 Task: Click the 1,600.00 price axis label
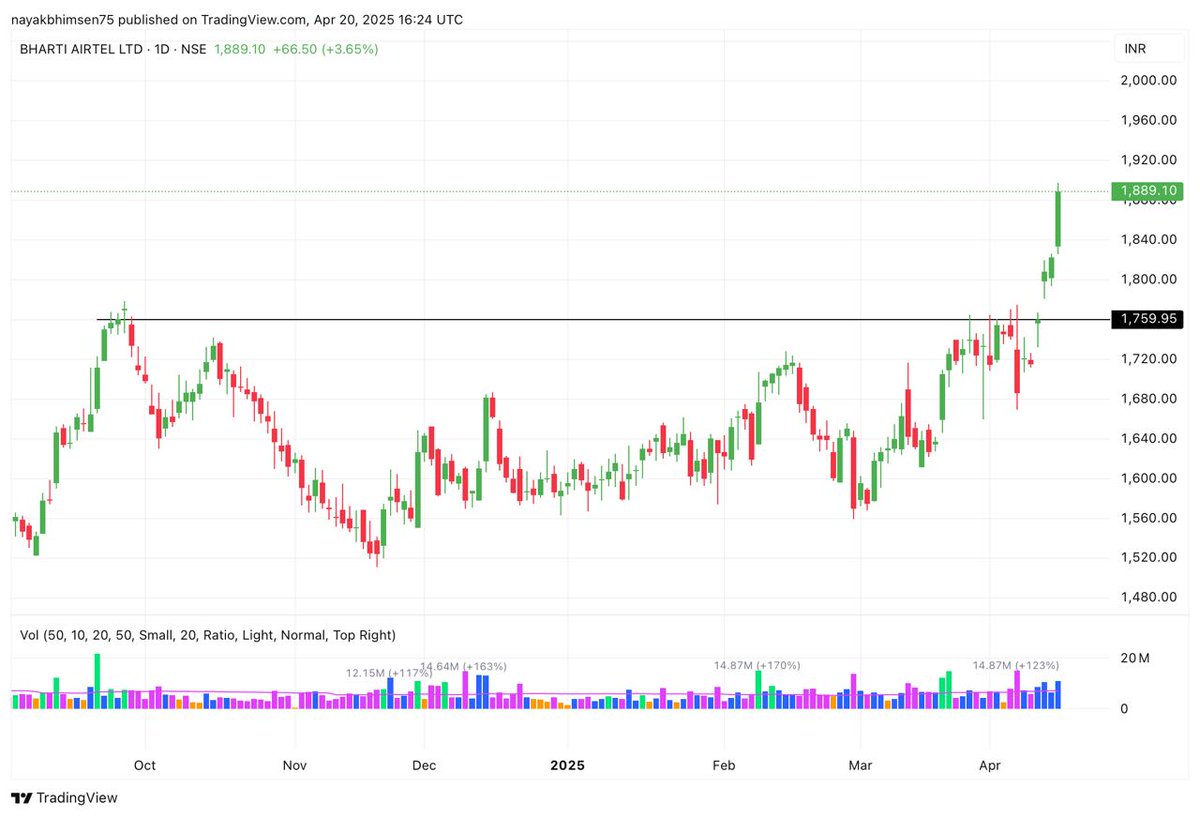click(x=1148, y=478)
